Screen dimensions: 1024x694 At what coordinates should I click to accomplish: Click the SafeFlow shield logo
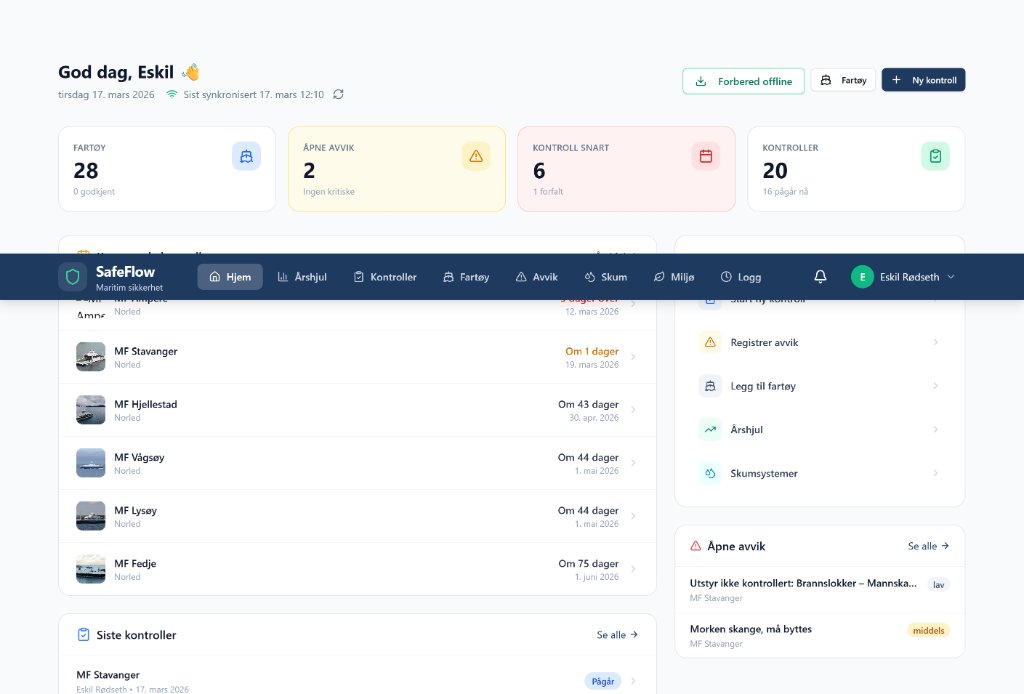click(x=72, y=277)
